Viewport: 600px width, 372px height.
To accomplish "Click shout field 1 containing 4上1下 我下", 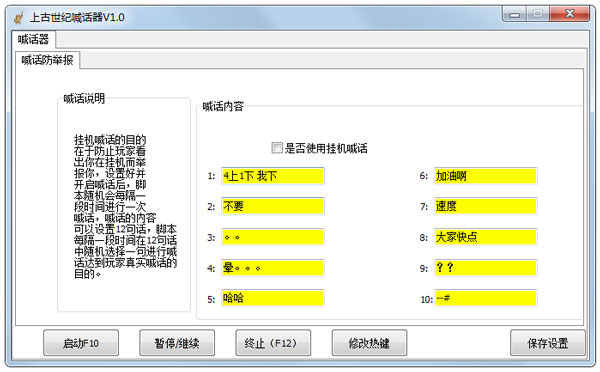I will point(273,176).
